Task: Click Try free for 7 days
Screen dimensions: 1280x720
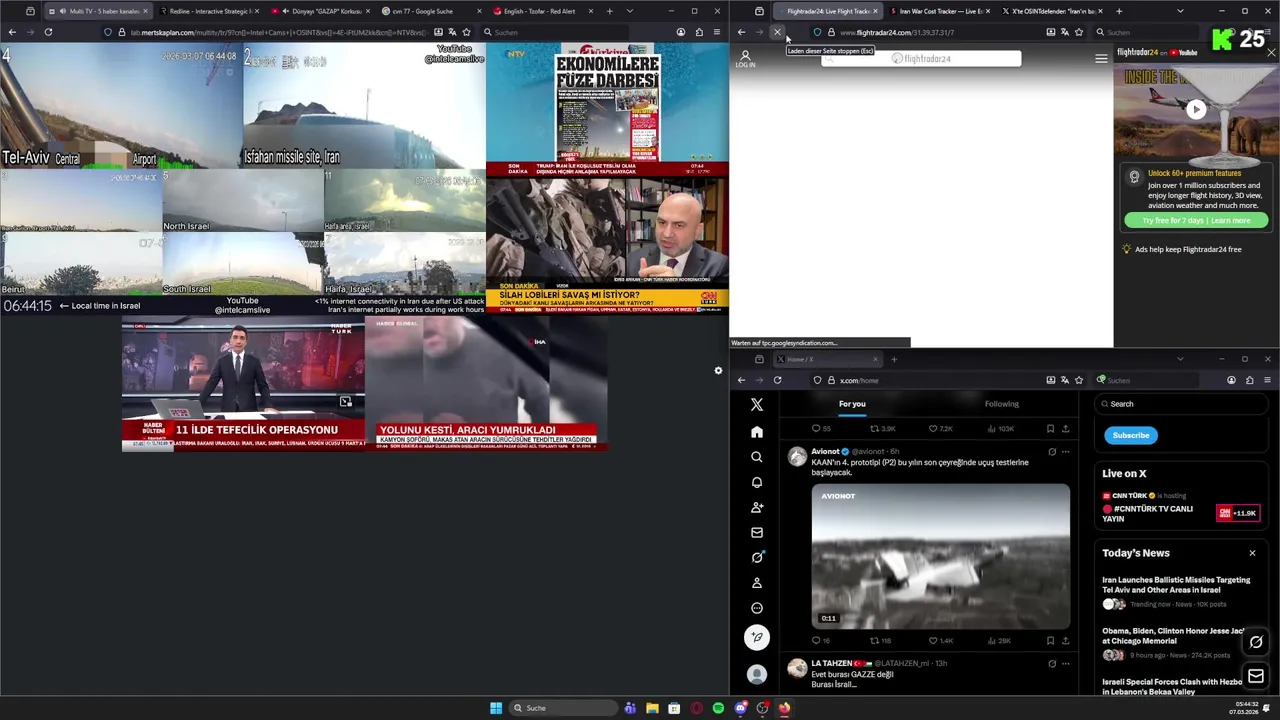Action: pyautogui.click(x=1196, y=220)
